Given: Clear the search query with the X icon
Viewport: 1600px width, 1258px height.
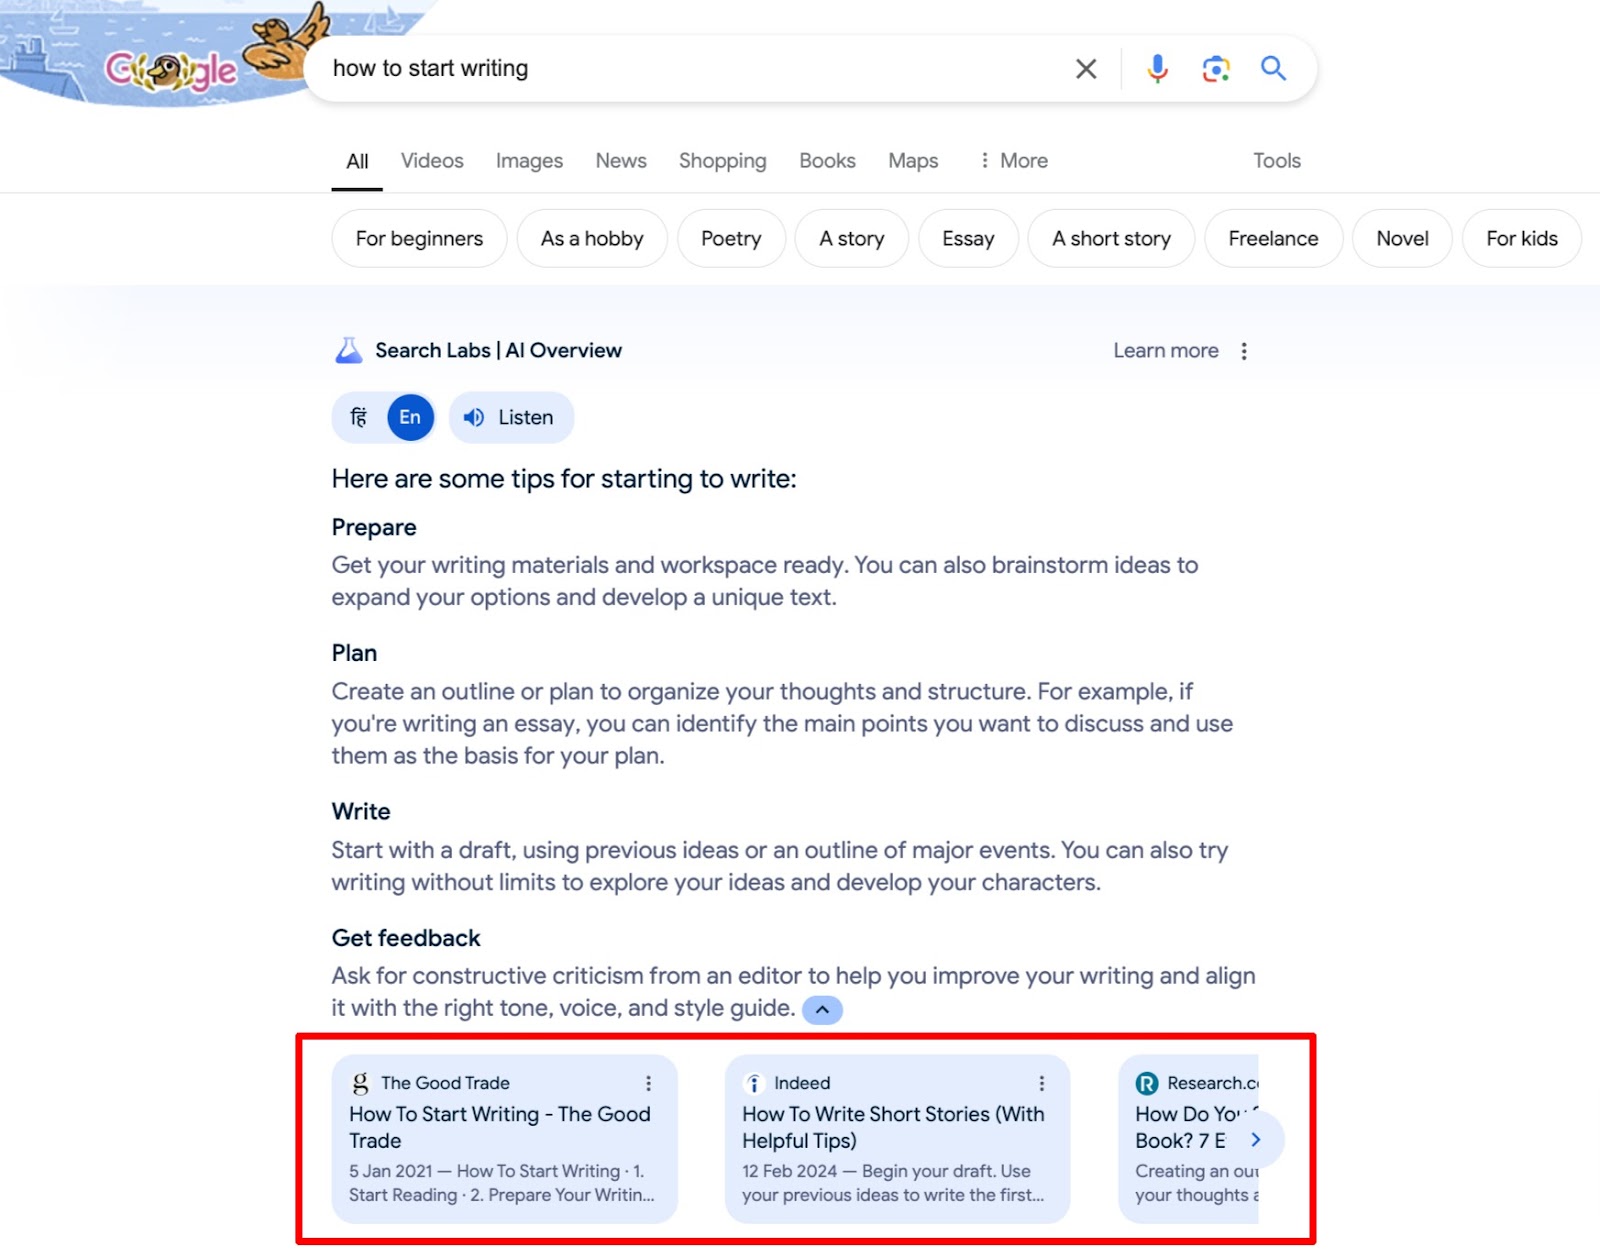Looking at the screenshot, I should click(1086, 69).
